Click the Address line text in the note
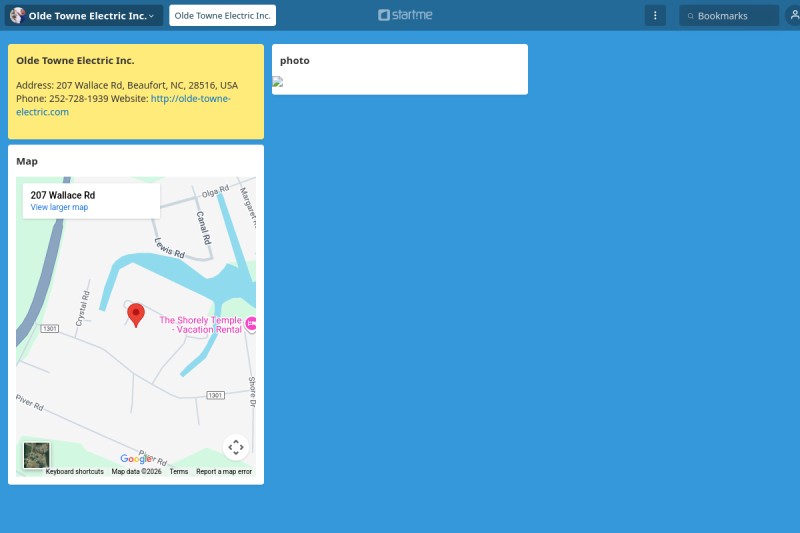Viewport: 800px width, 533px height. (127, 85)
